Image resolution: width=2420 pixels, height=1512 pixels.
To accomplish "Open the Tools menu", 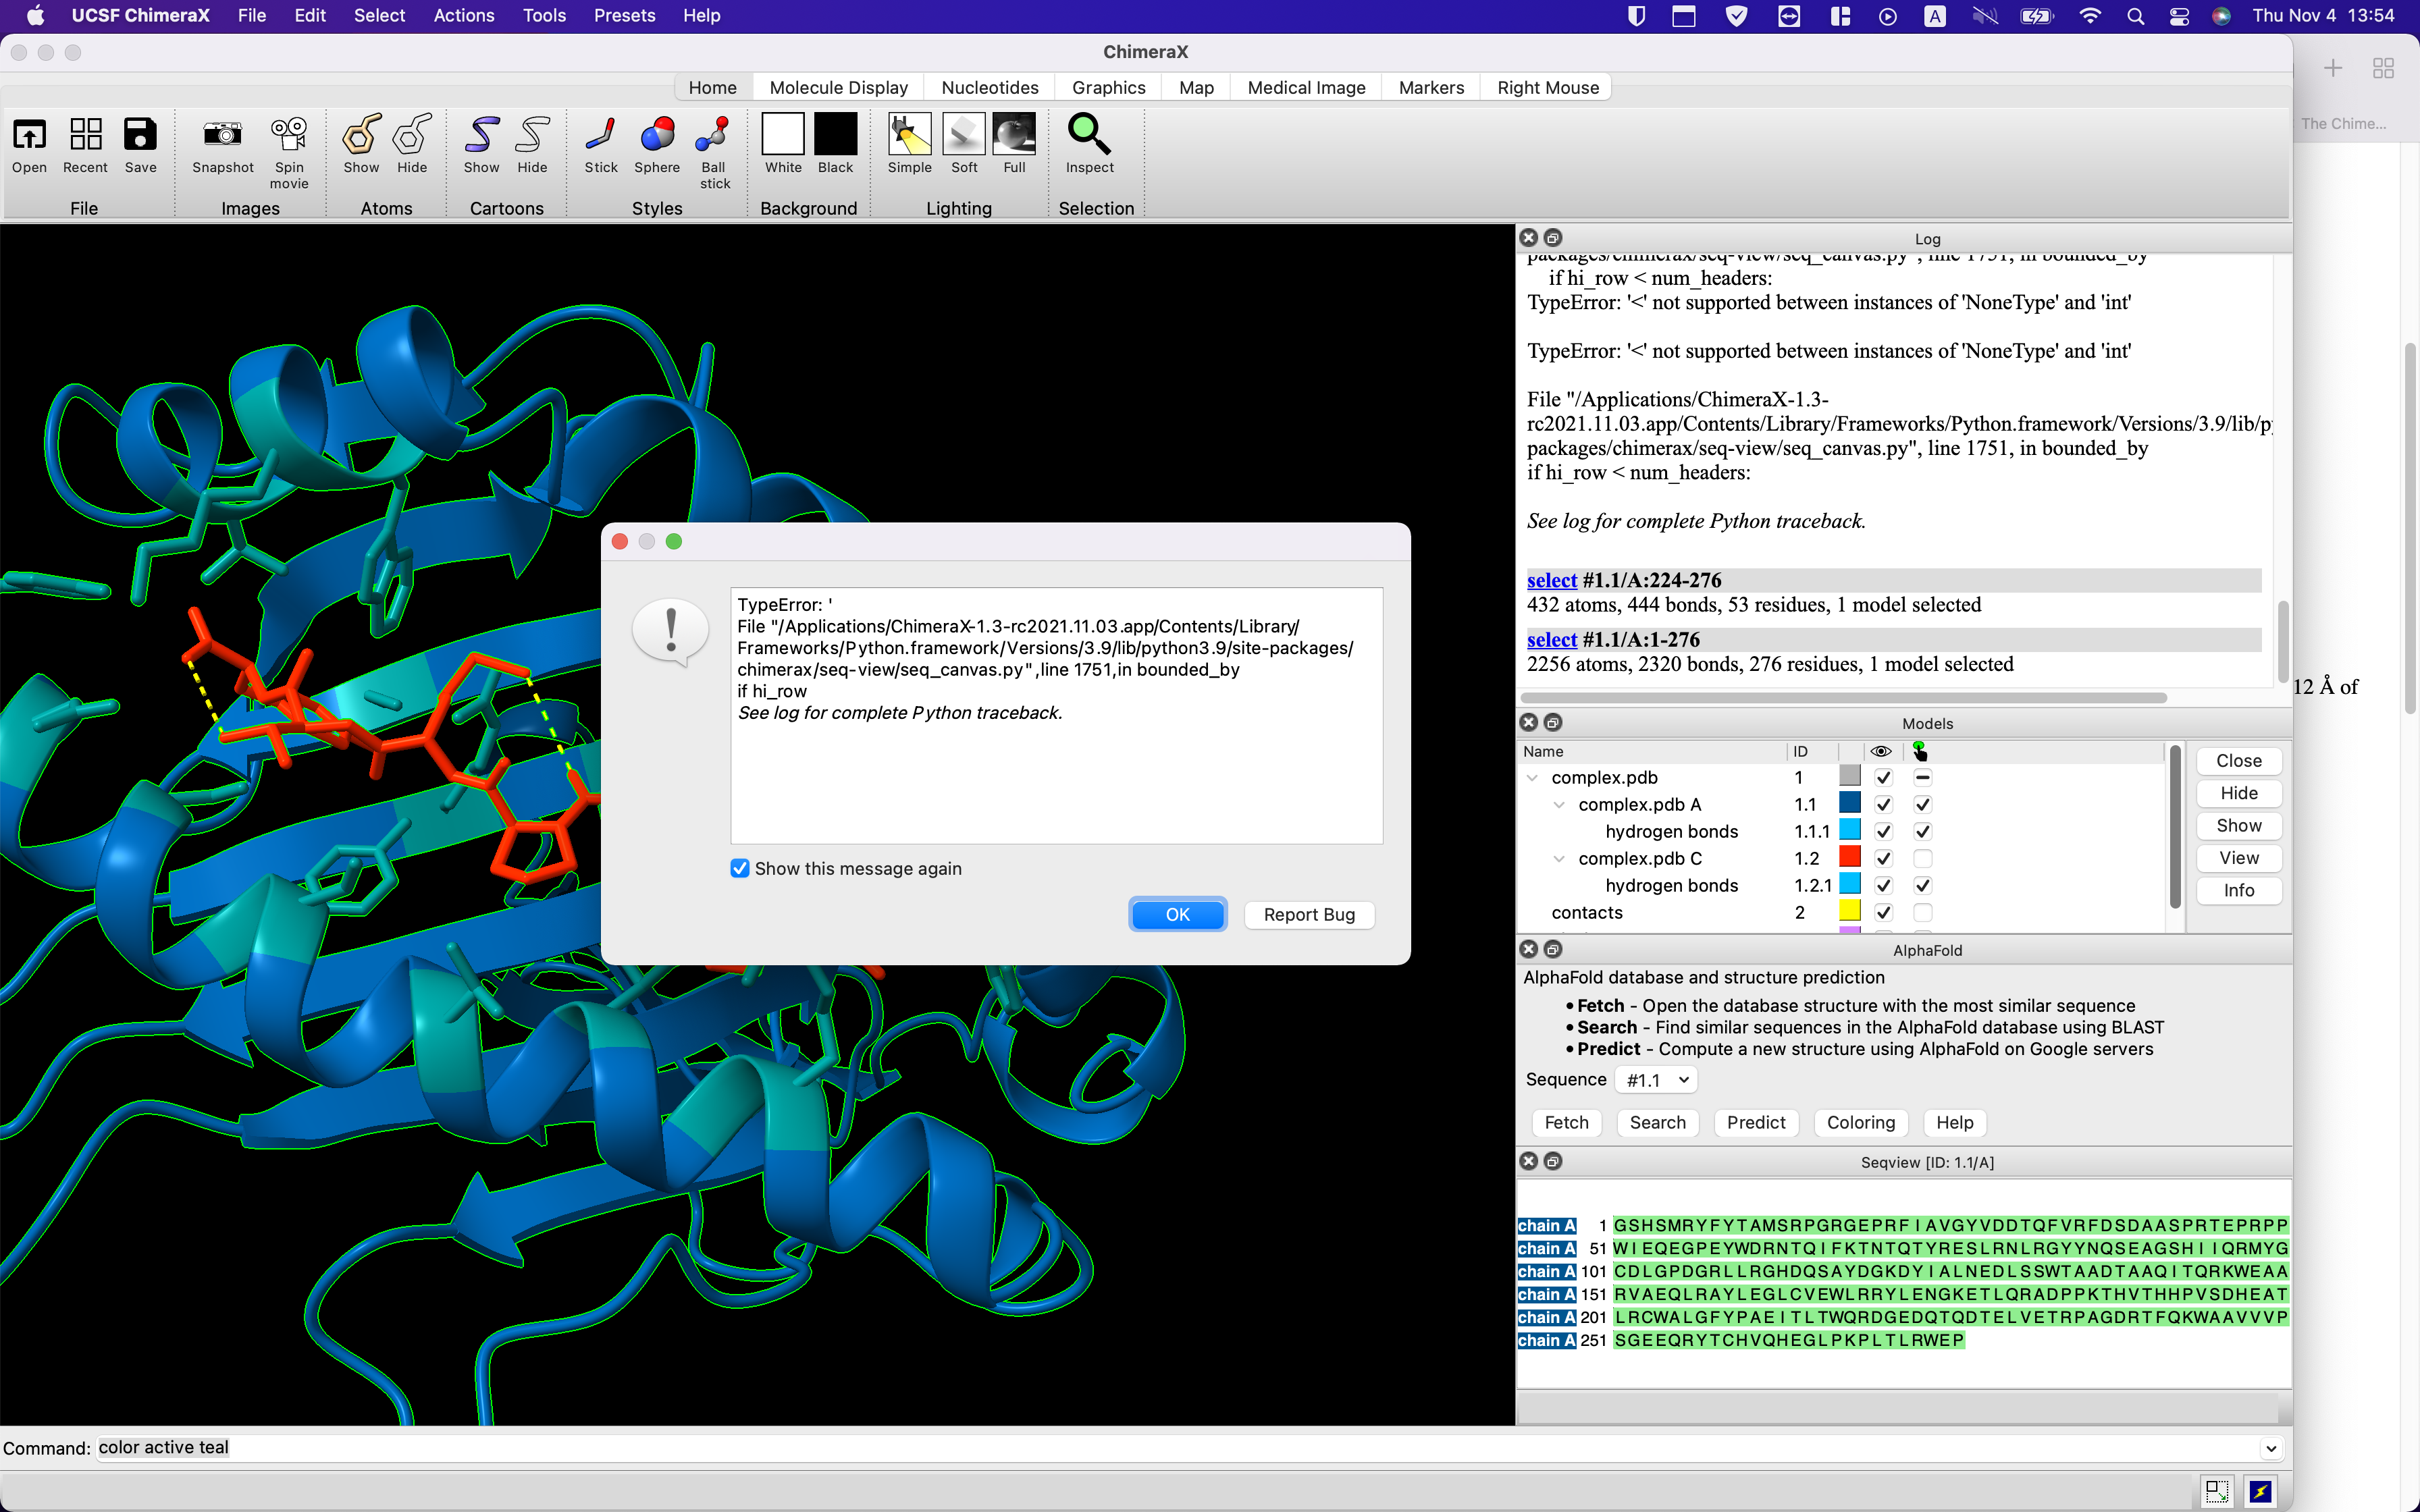I will [x=544, y=16].
